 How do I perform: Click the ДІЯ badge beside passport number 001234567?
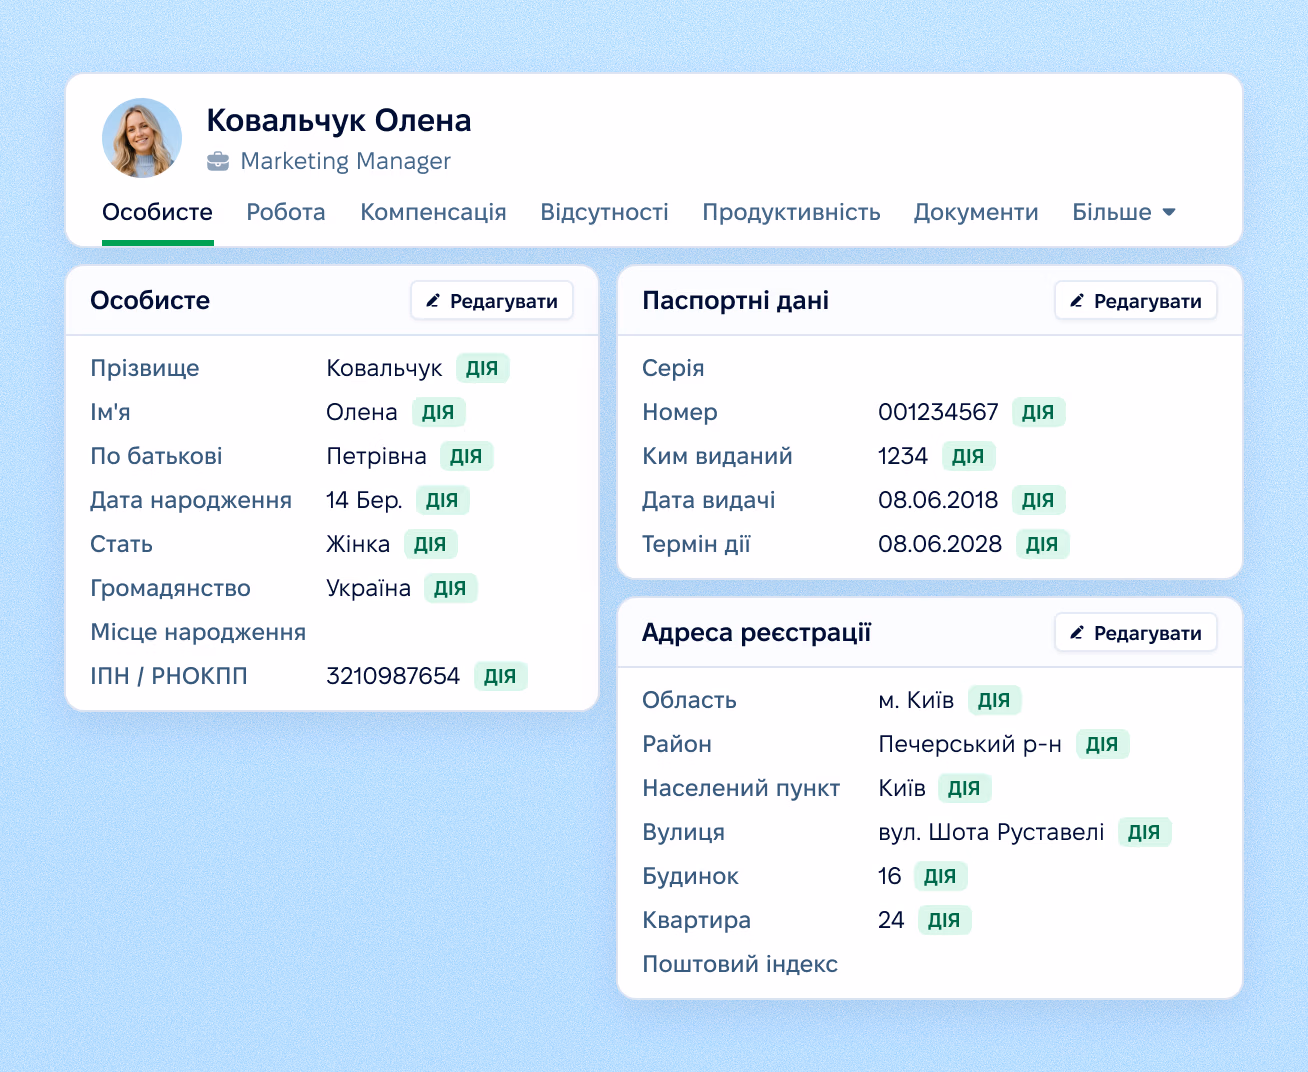click(x=1039, y=412)
